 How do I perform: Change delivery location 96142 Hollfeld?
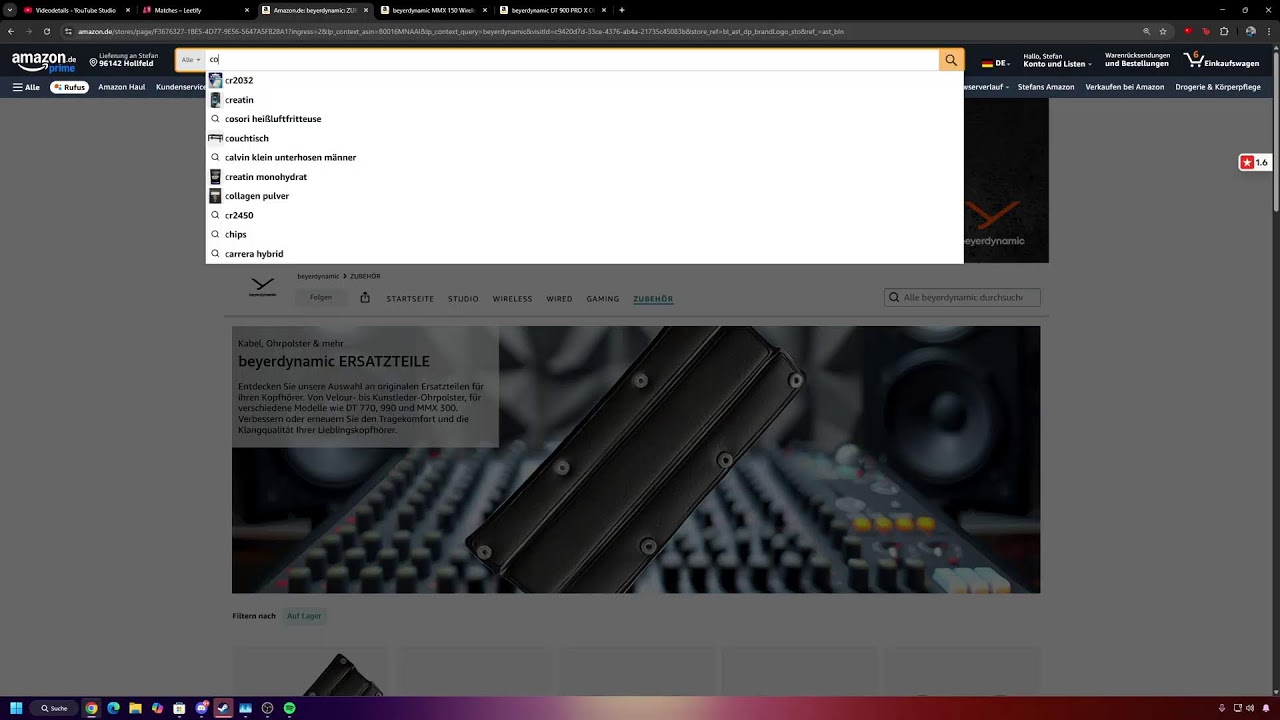[123, 61]
